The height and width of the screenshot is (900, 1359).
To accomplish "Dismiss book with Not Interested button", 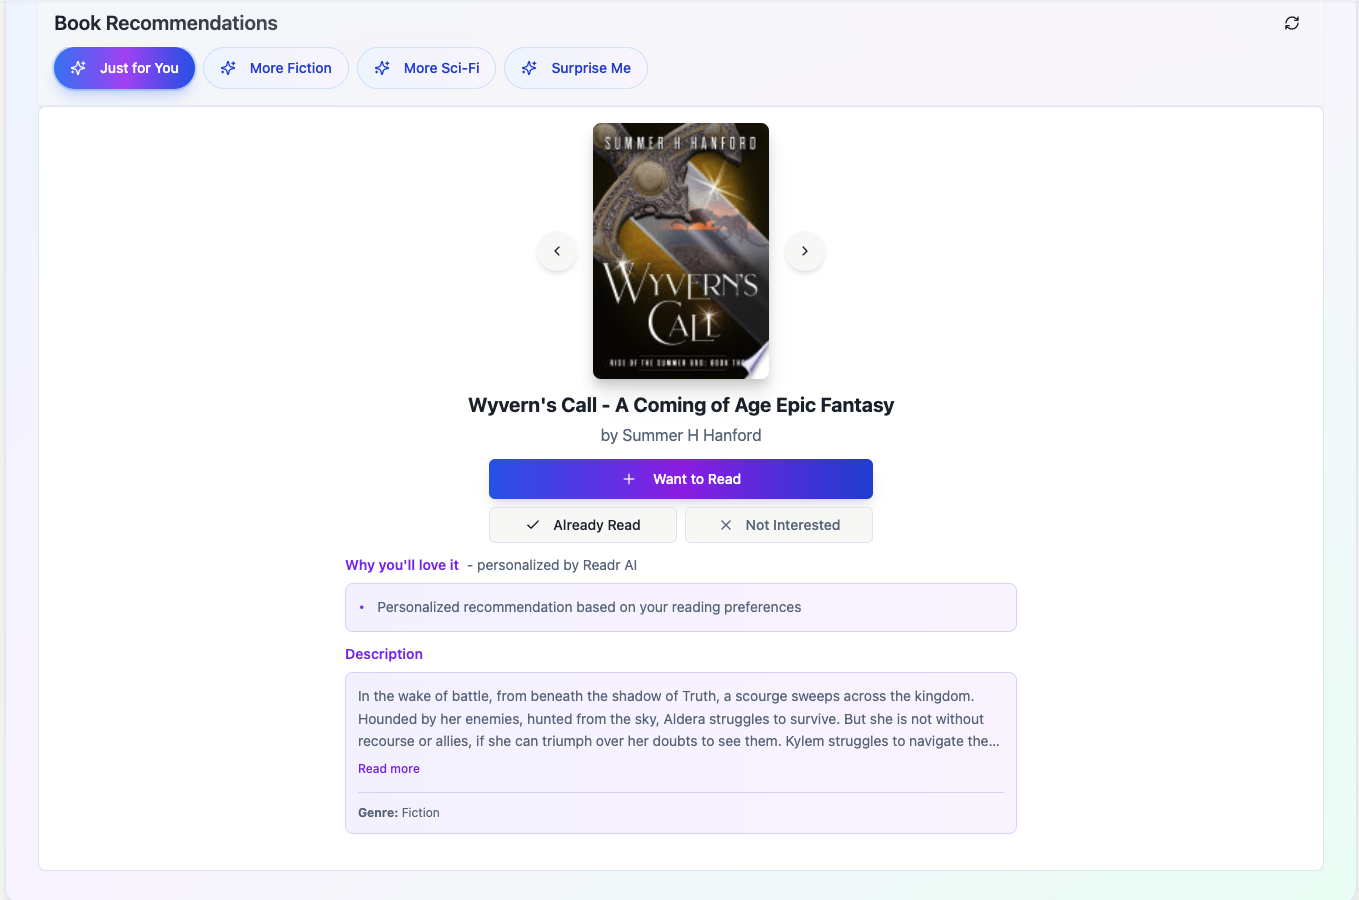I will pos(779,525).
